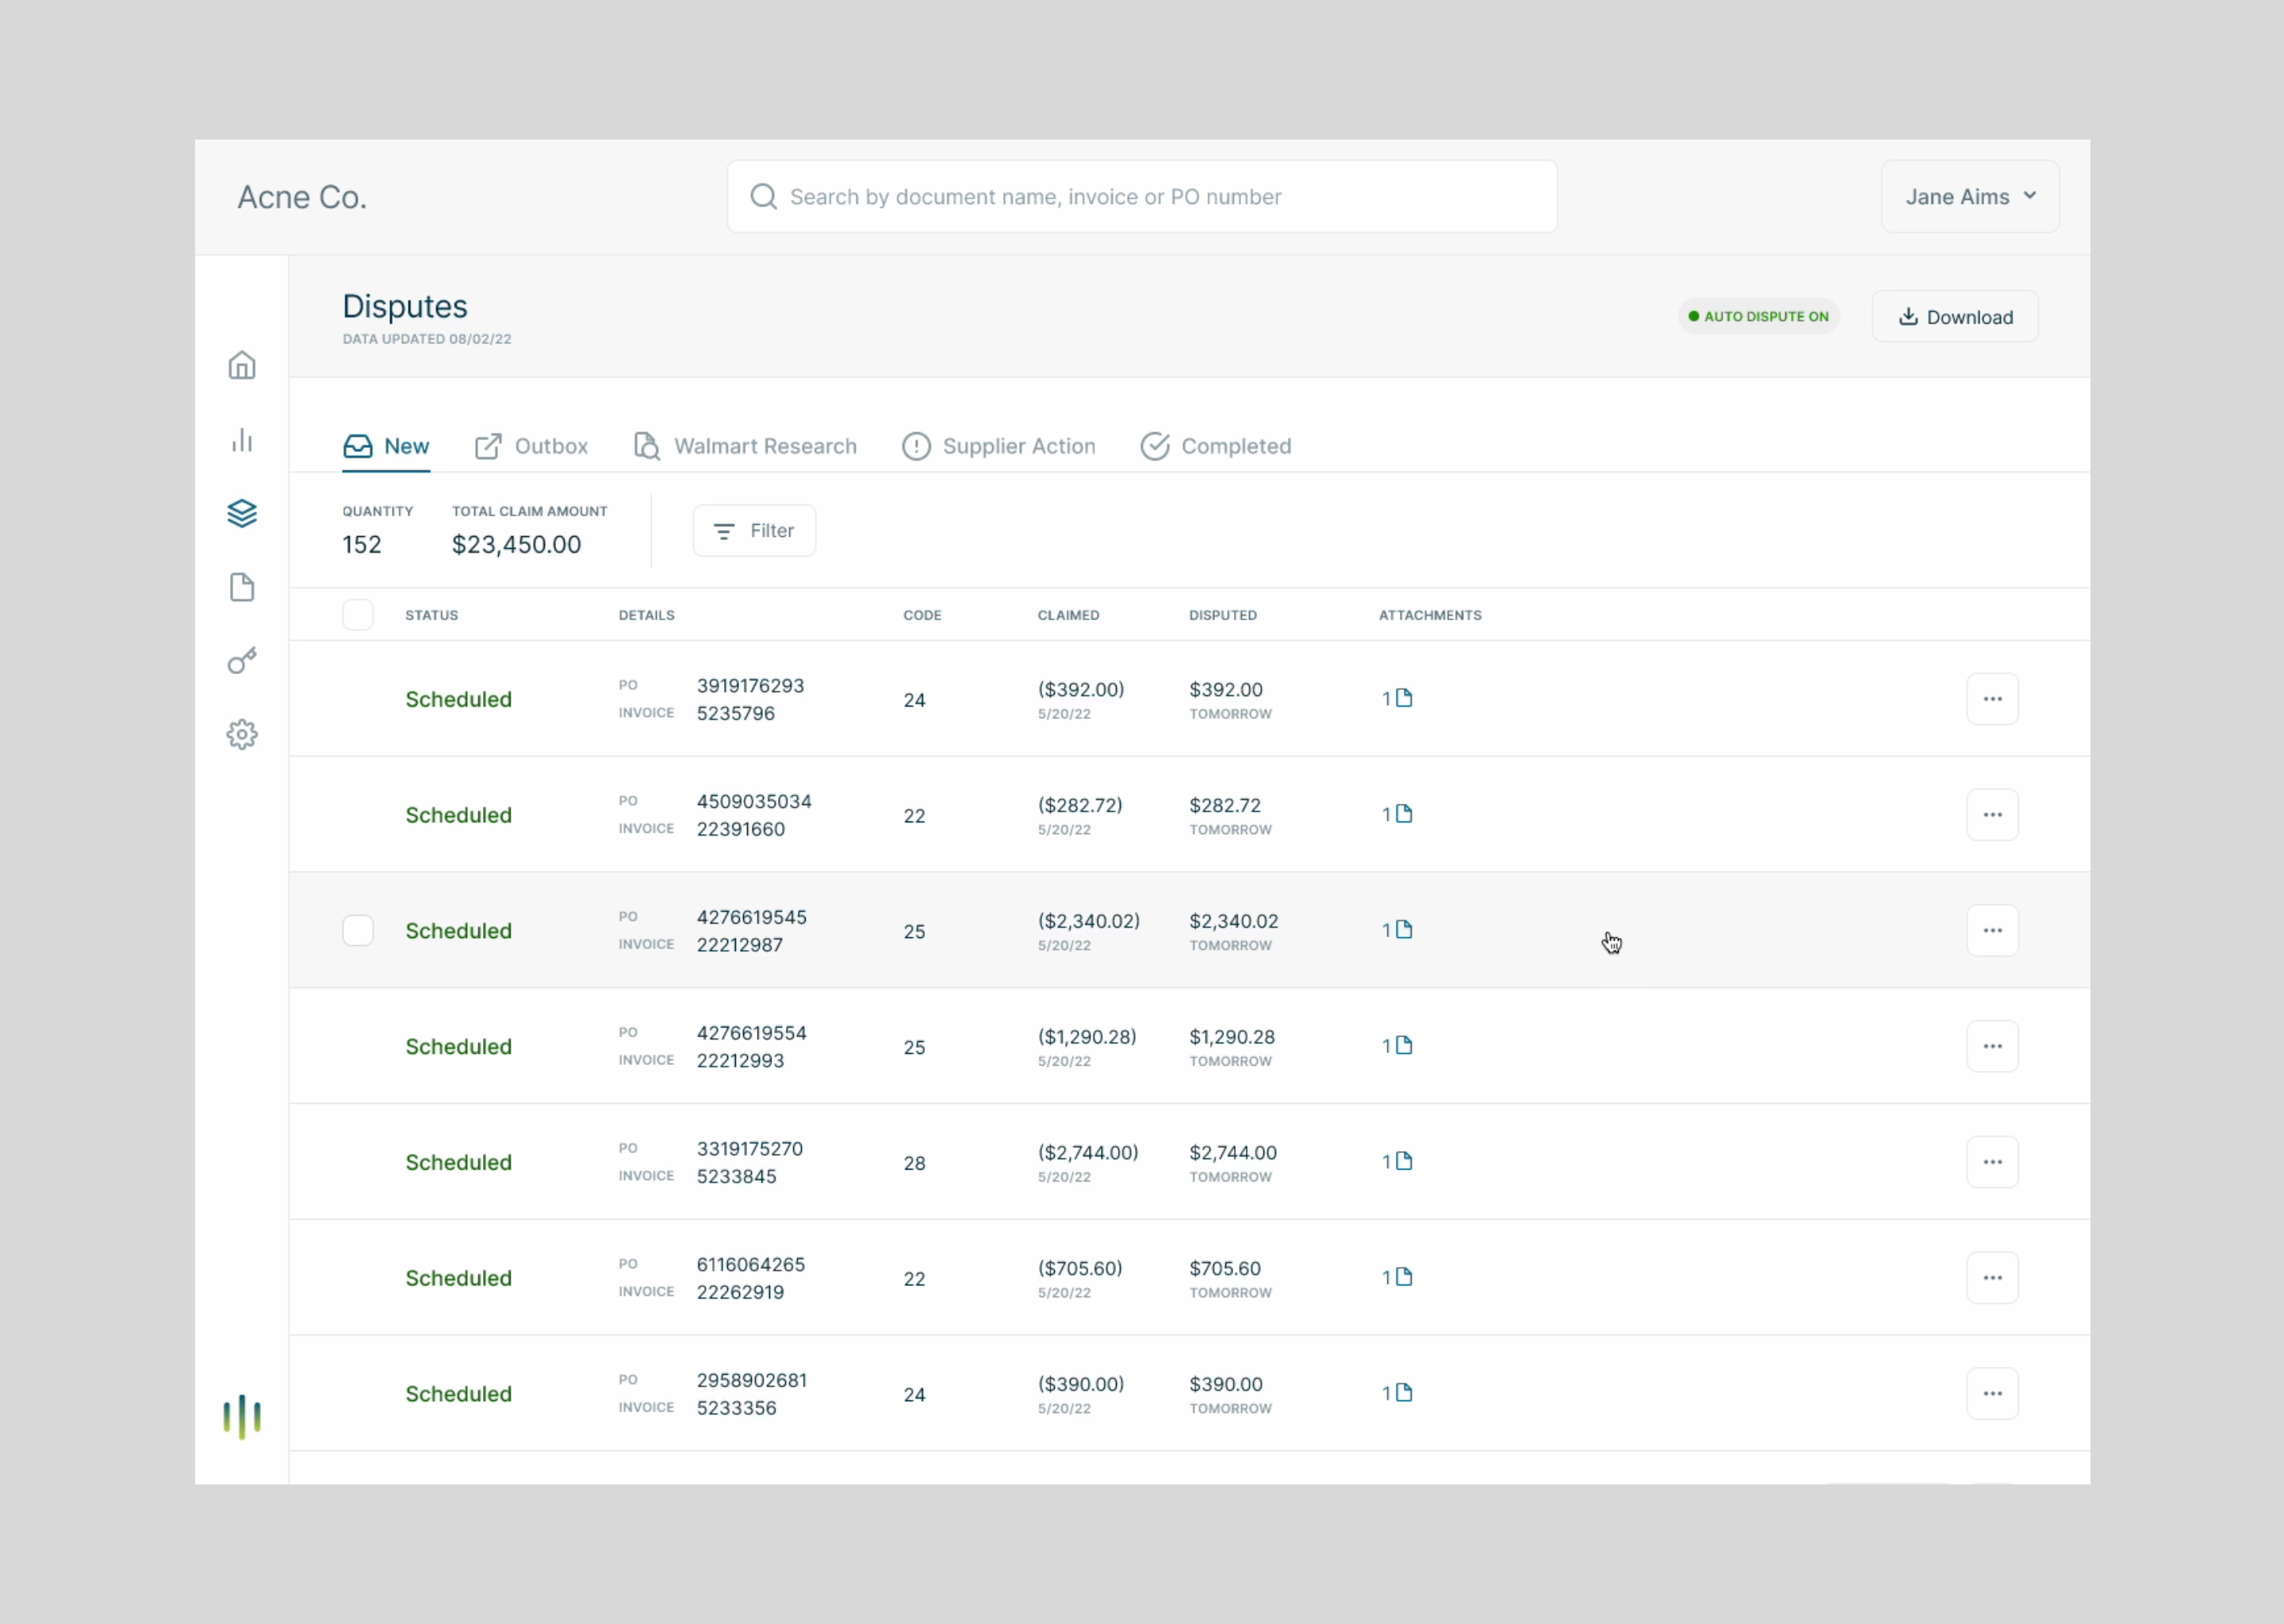Screen dimensions: 2284x1624
Task: Check the box for PO 4276619545 row
Action: [358, 930]
